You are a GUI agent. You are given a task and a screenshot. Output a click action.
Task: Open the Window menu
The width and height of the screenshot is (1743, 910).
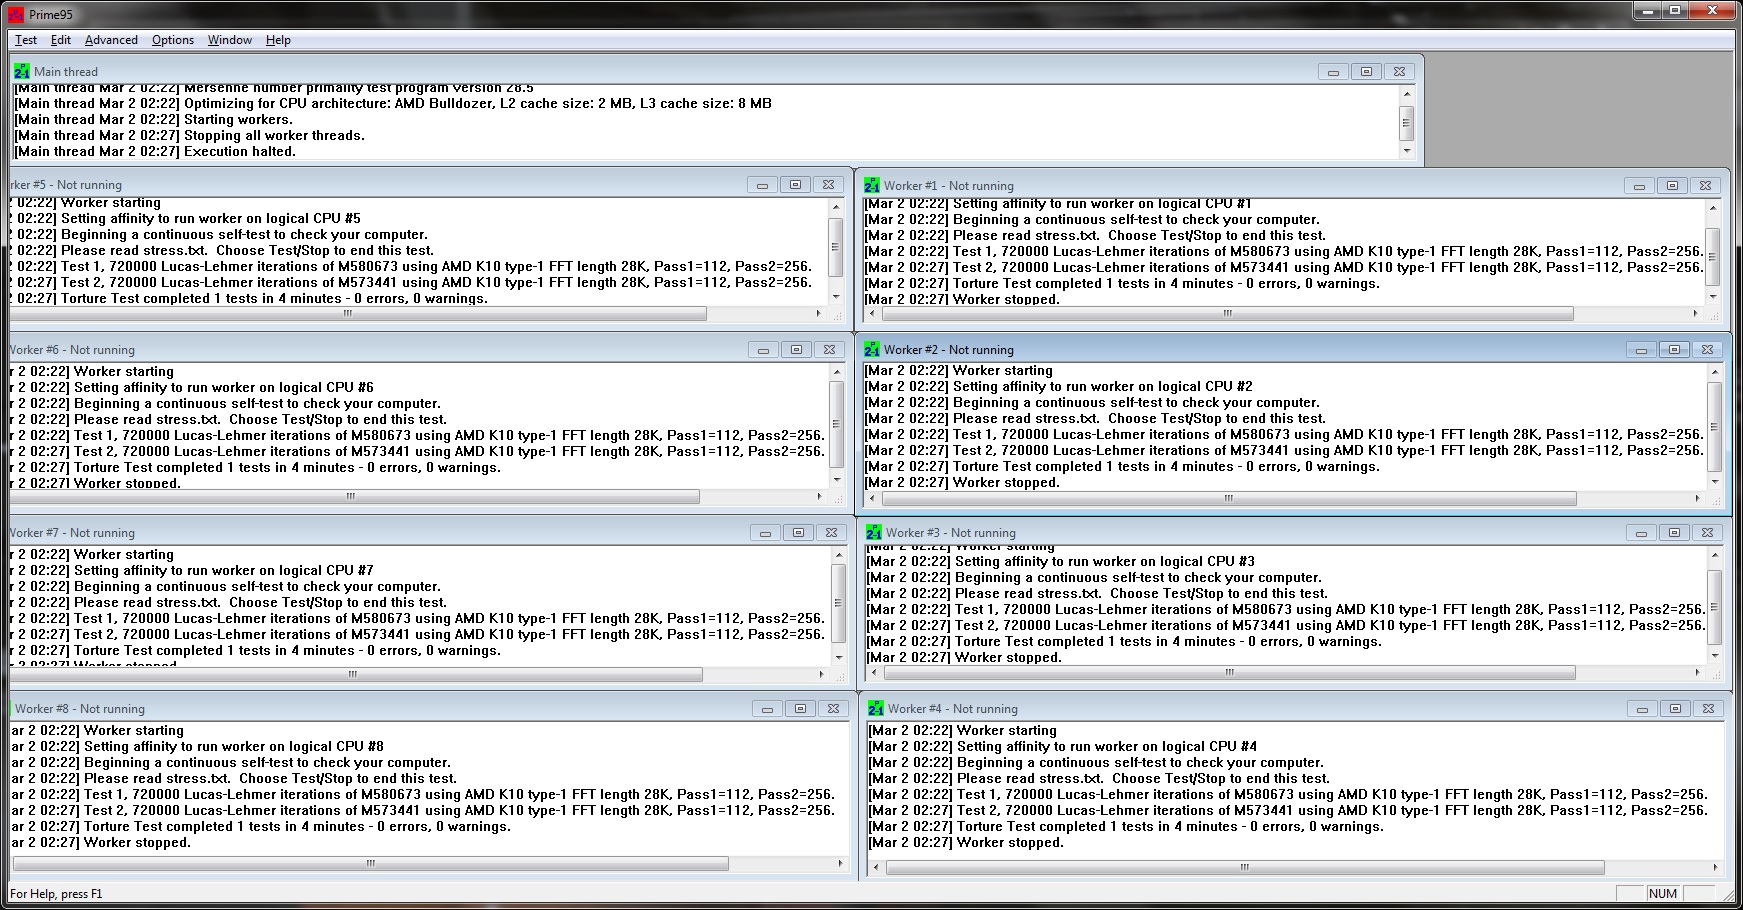click(229, 40)
